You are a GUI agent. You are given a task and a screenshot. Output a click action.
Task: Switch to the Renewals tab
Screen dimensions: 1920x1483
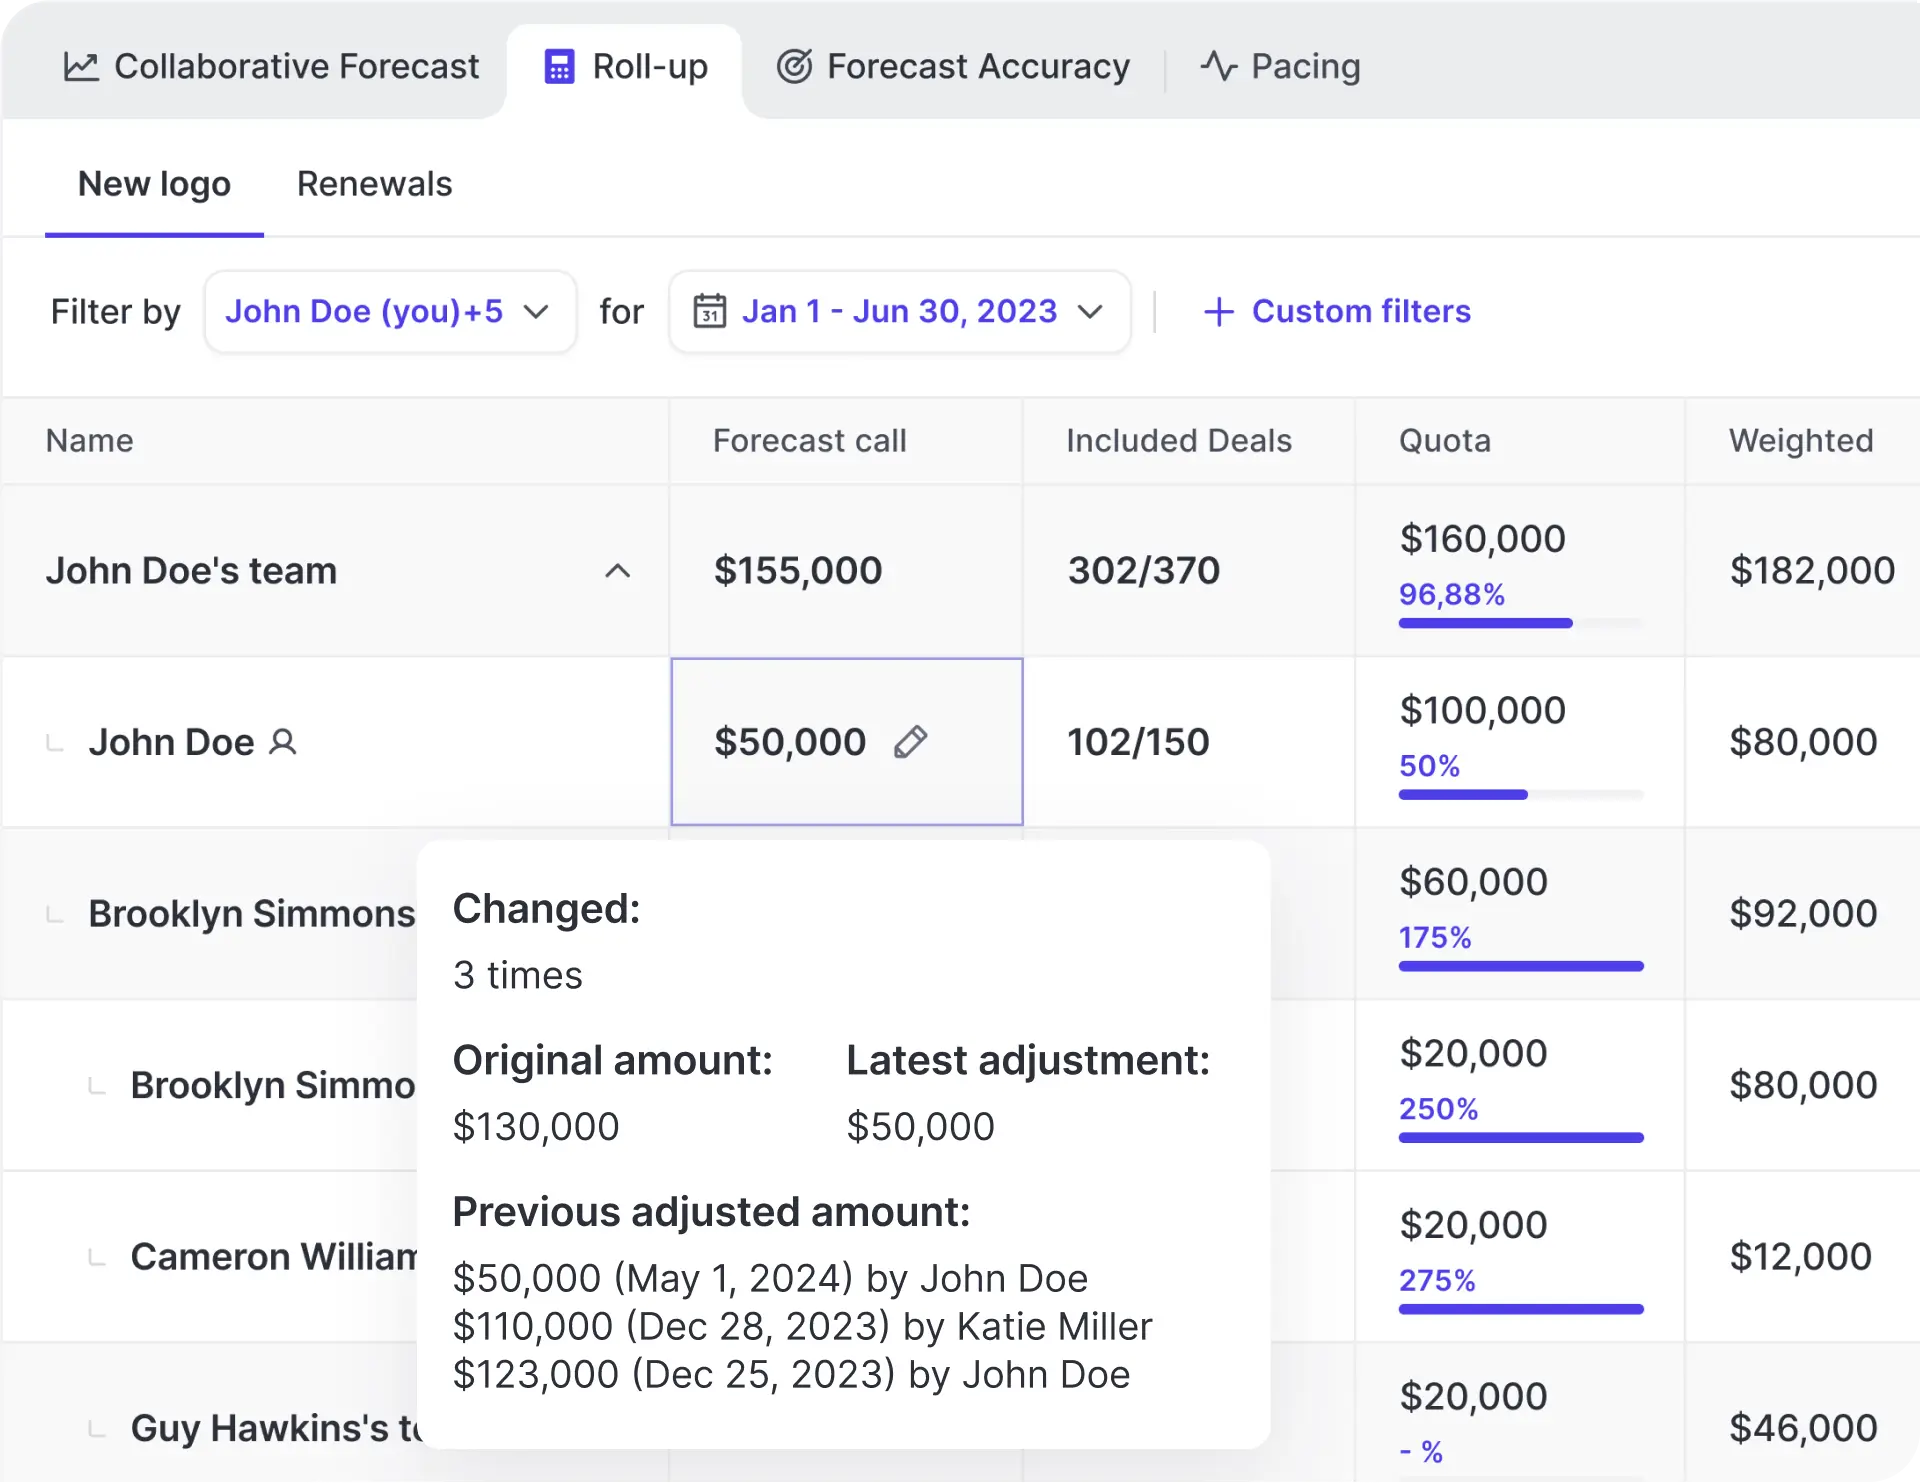point(374,184)
